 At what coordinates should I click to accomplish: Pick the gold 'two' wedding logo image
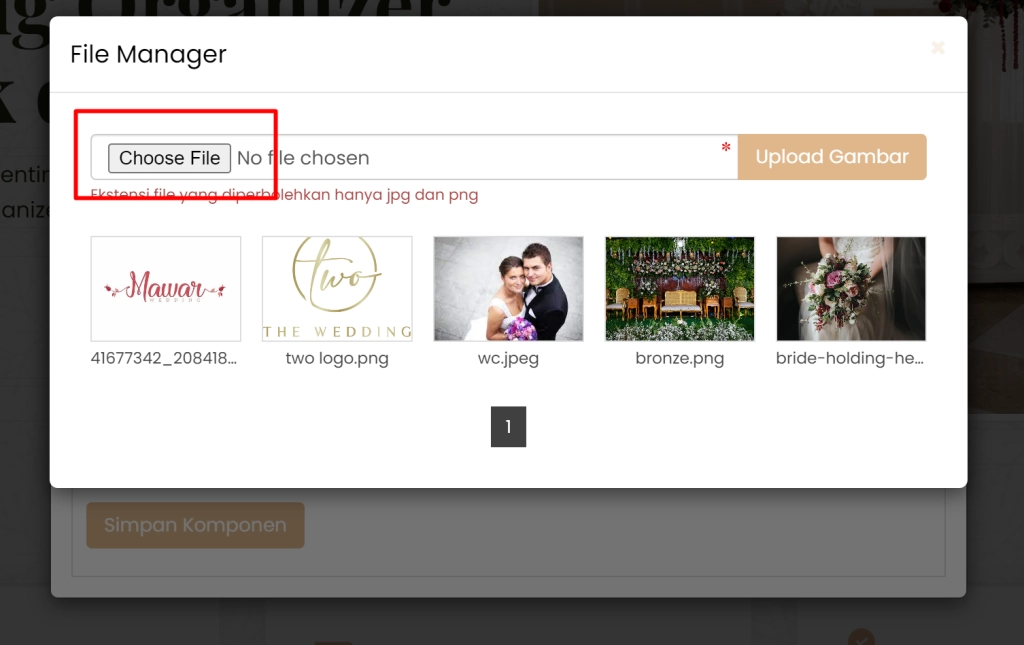(337, 289)
